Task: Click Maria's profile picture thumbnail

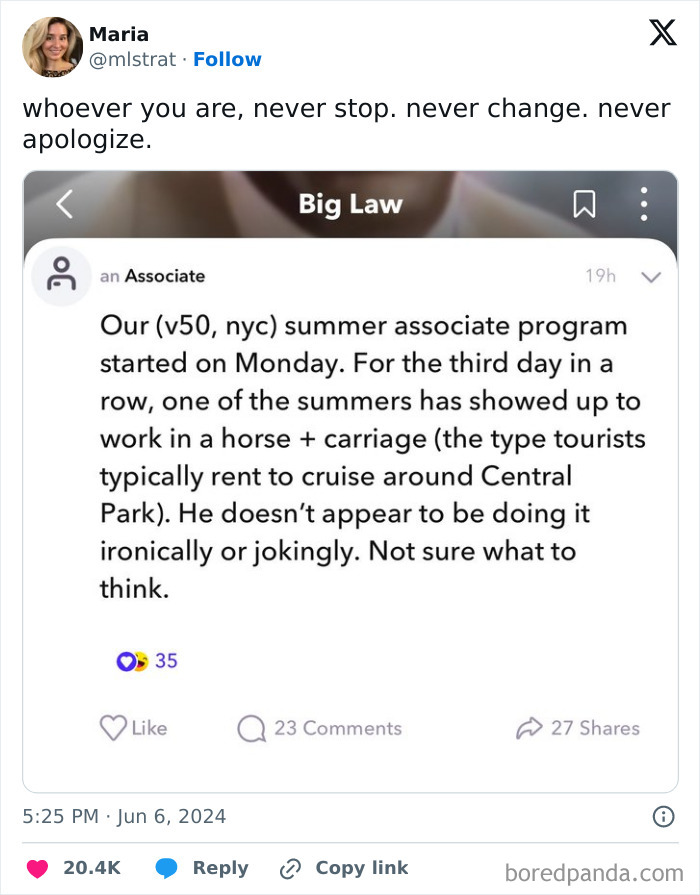Action: (x=52, y=46)
